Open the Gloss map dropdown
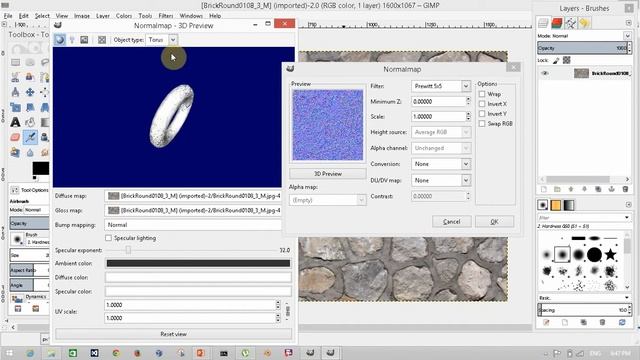Viewport: 640px width, 360px height. pos(193,210)
